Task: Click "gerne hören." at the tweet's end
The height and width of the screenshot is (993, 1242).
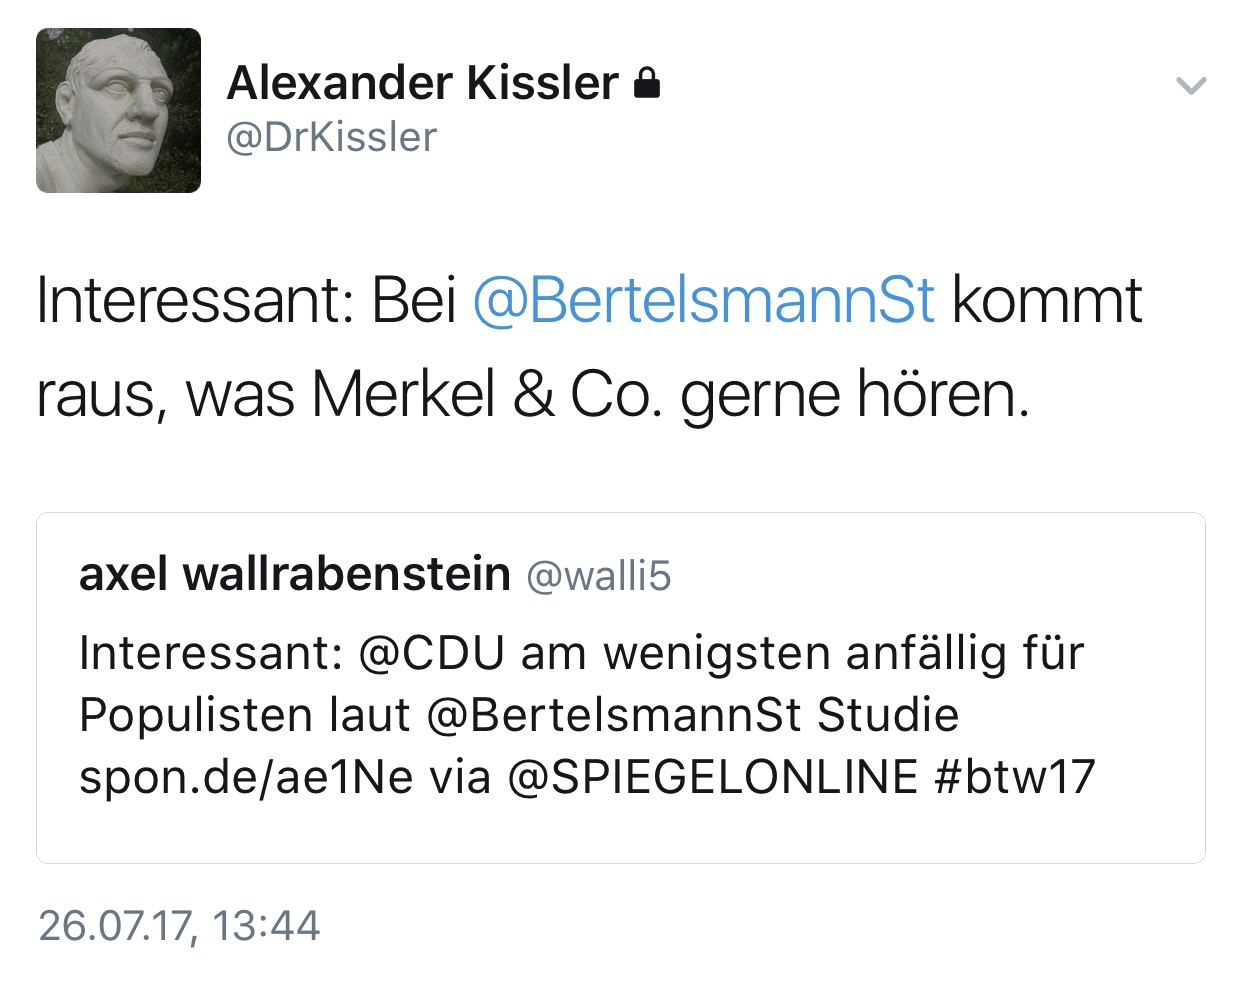Action: click(x=855, y=395)
